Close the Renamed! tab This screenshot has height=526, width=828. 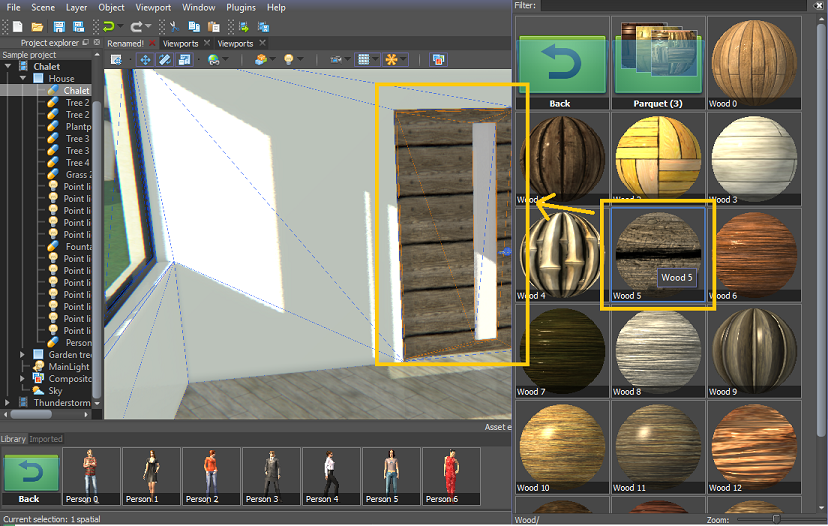[153, 43]
